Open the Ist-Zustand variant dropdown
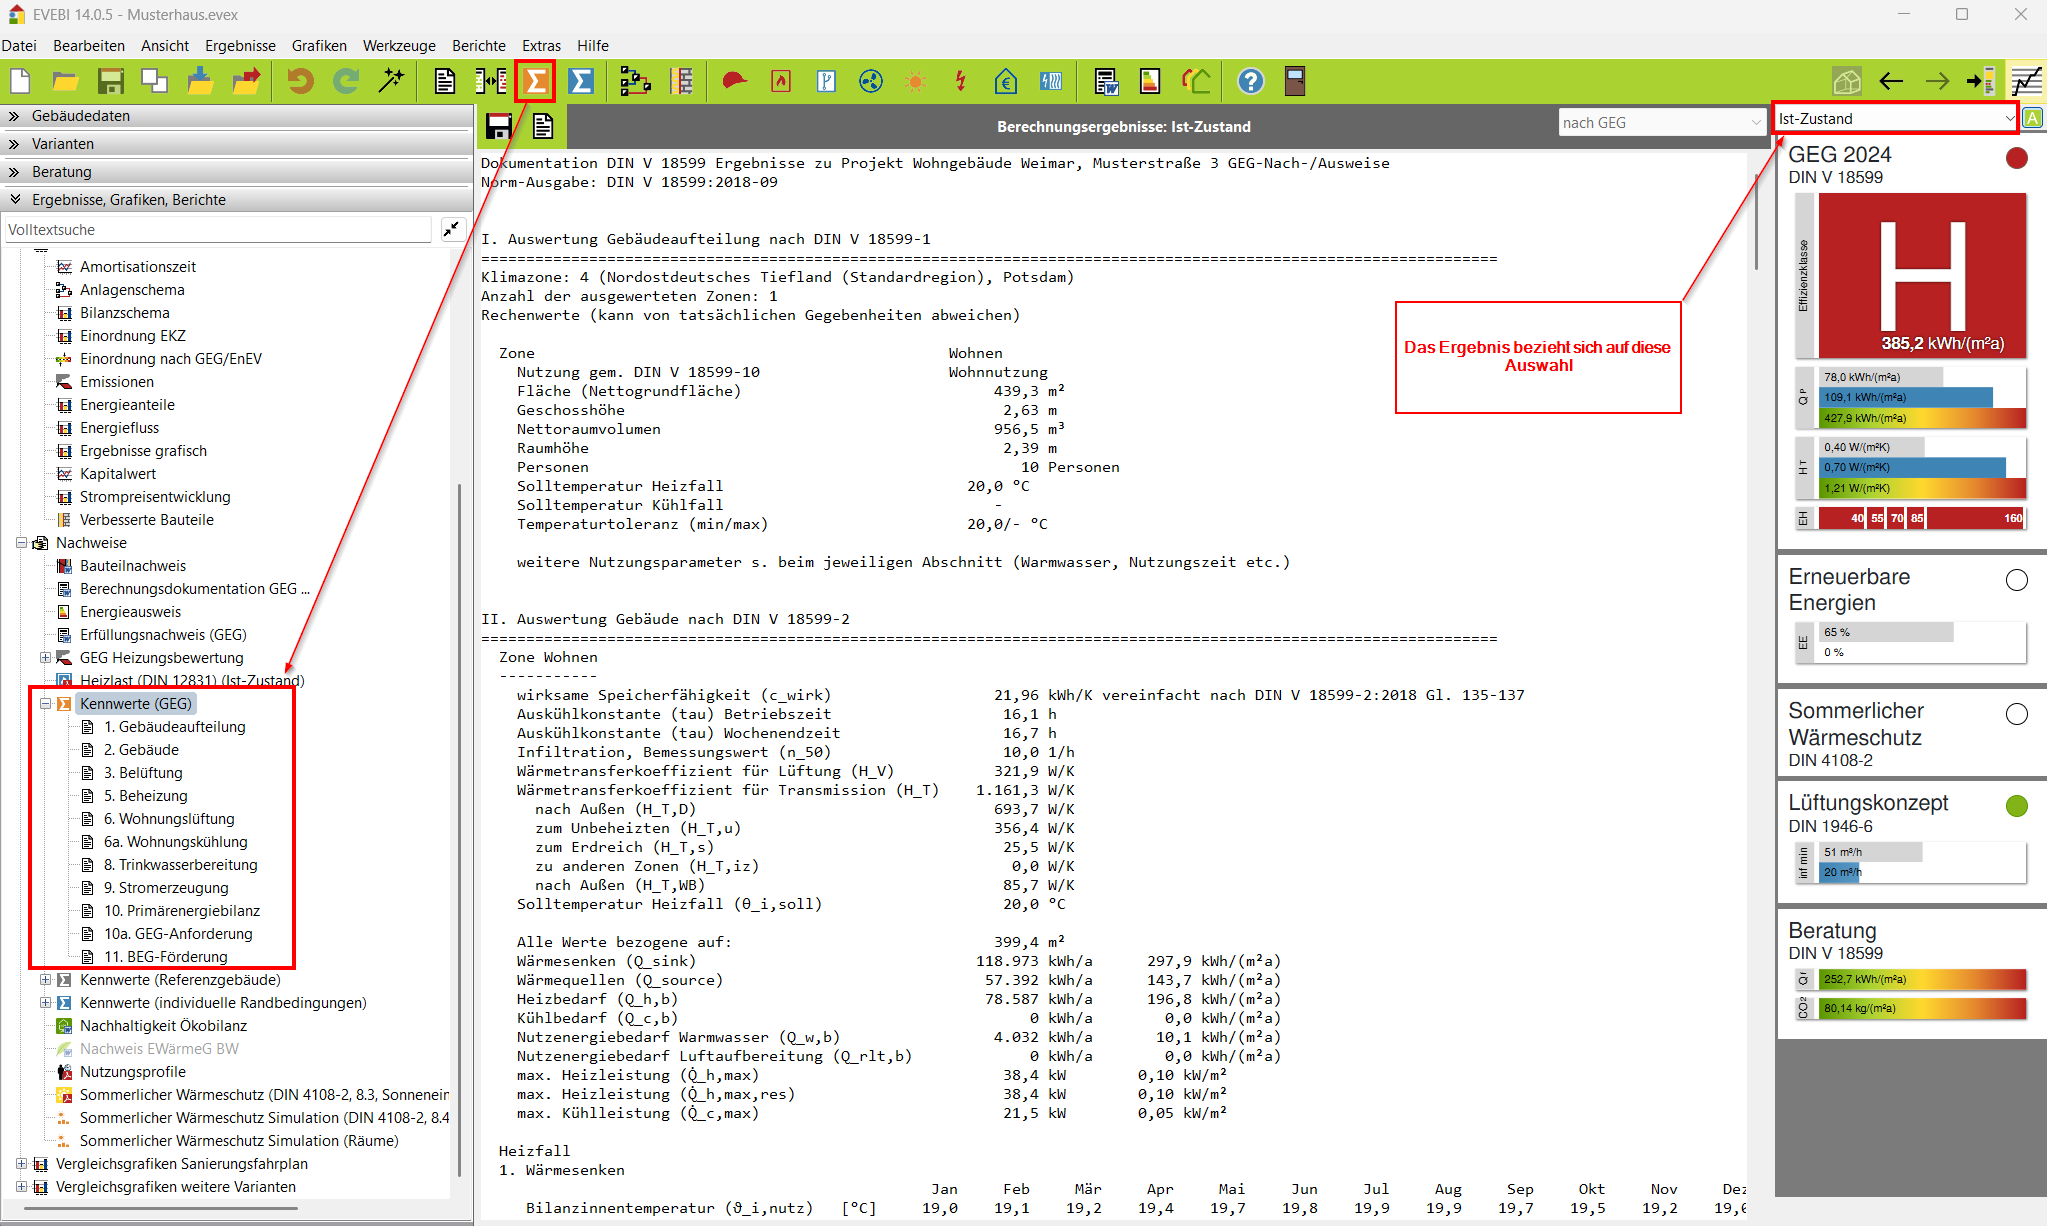Screen dimensions: 2047x1226 click(x=1895, y=118)
